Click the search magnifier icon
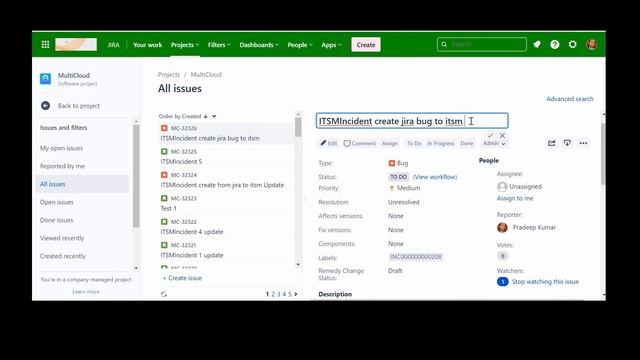Viewport: 640px width, 360px height. click(444, 44)
